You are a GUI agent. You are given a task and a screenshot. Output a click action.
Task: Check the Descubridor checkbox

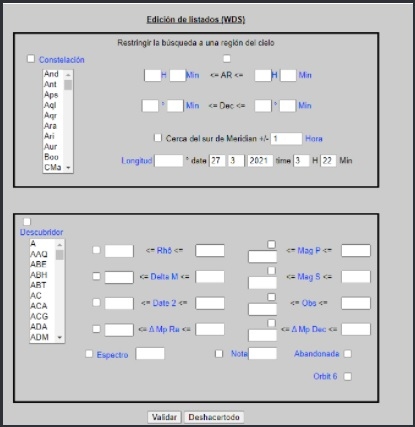coord(27,222)
